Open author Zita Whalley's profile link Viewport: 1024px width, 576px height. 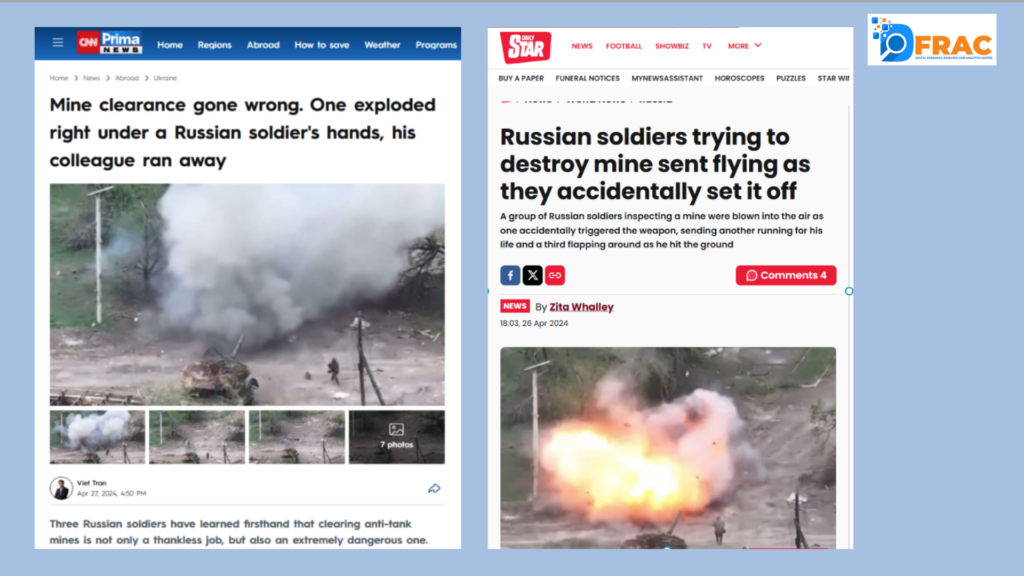point(581,307)
